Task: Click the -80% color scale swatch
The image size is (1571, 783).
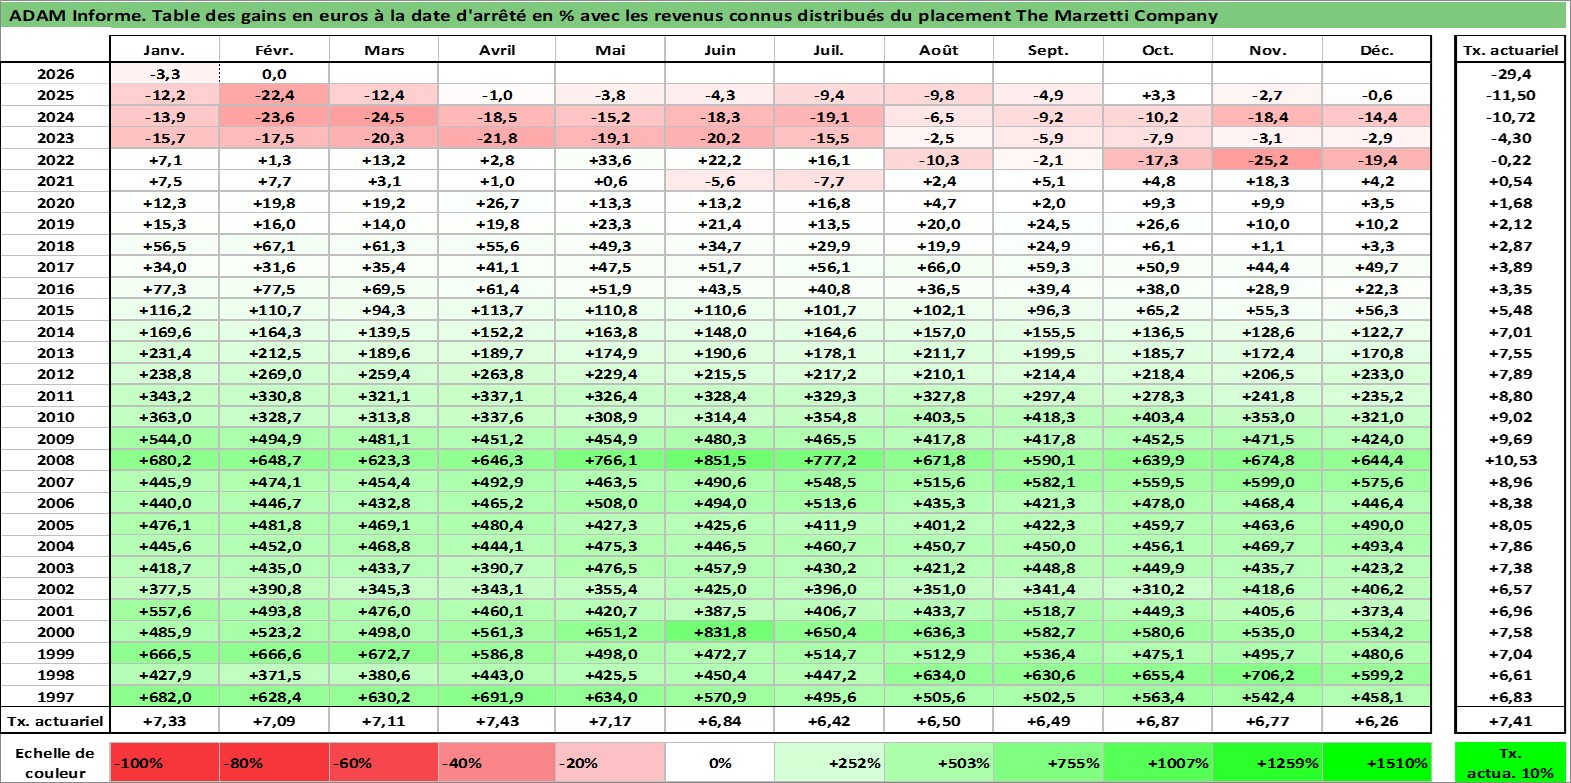Action: 274,762
